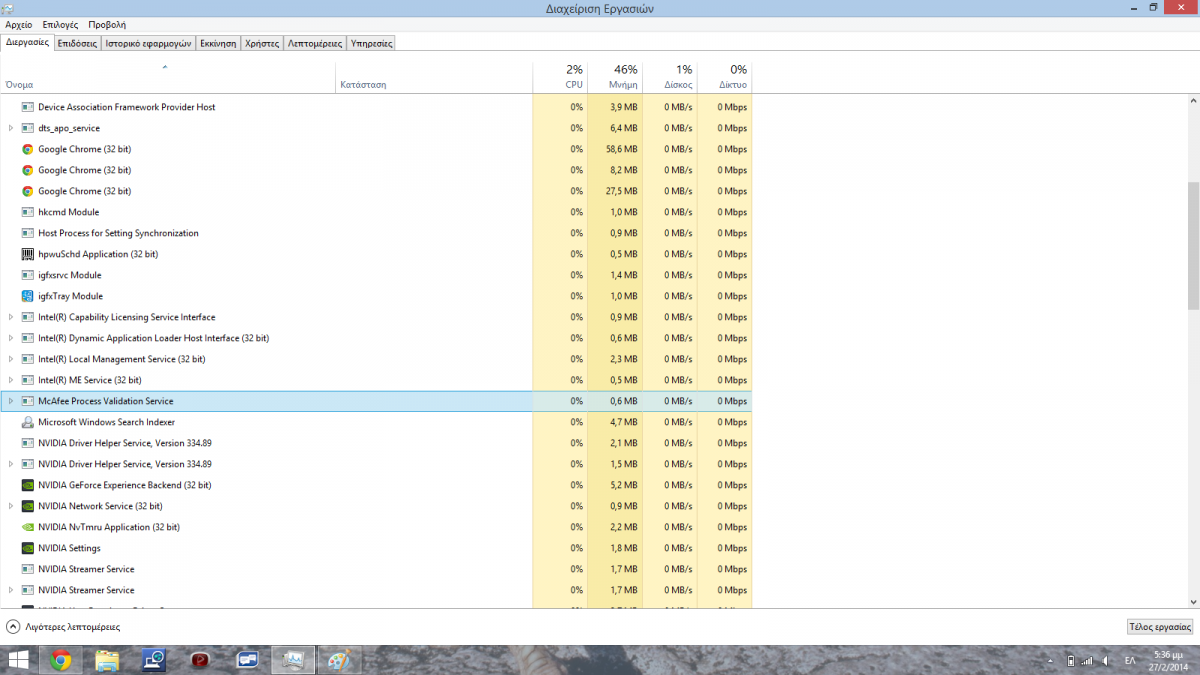1200x675 pixels.
Task: Sort by the Κατάσταση column header
Action: point(434,77)
